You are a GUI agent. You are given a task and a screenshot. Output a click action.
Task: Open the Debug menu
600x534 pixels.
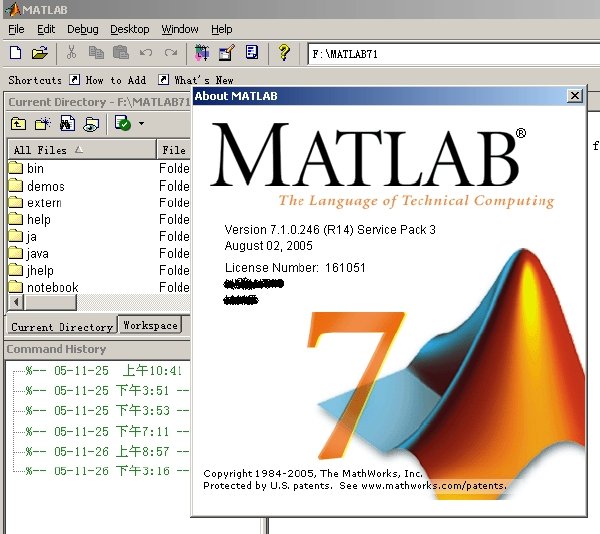pyautogui.click(x=83, y=29)
